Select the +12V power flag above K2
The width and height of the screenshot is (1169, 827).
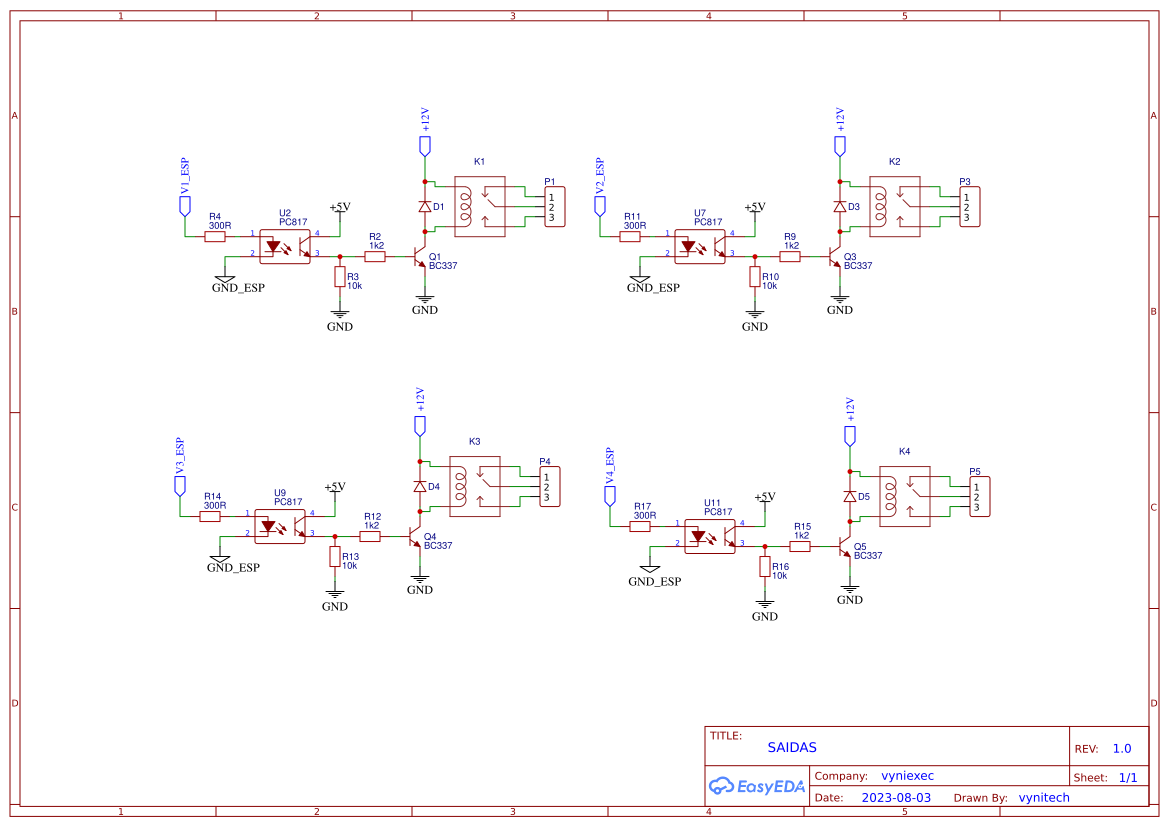[839, 144]
